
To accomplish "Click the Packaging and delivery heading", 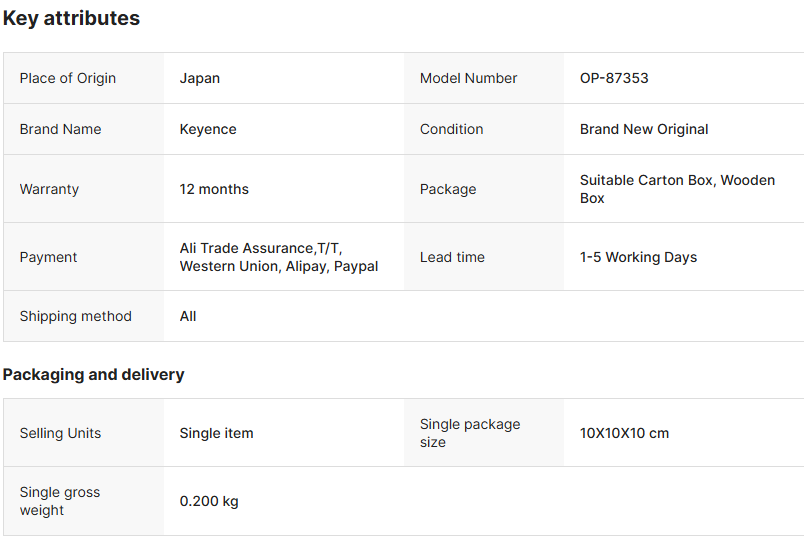I will click(x=93, y=374).
